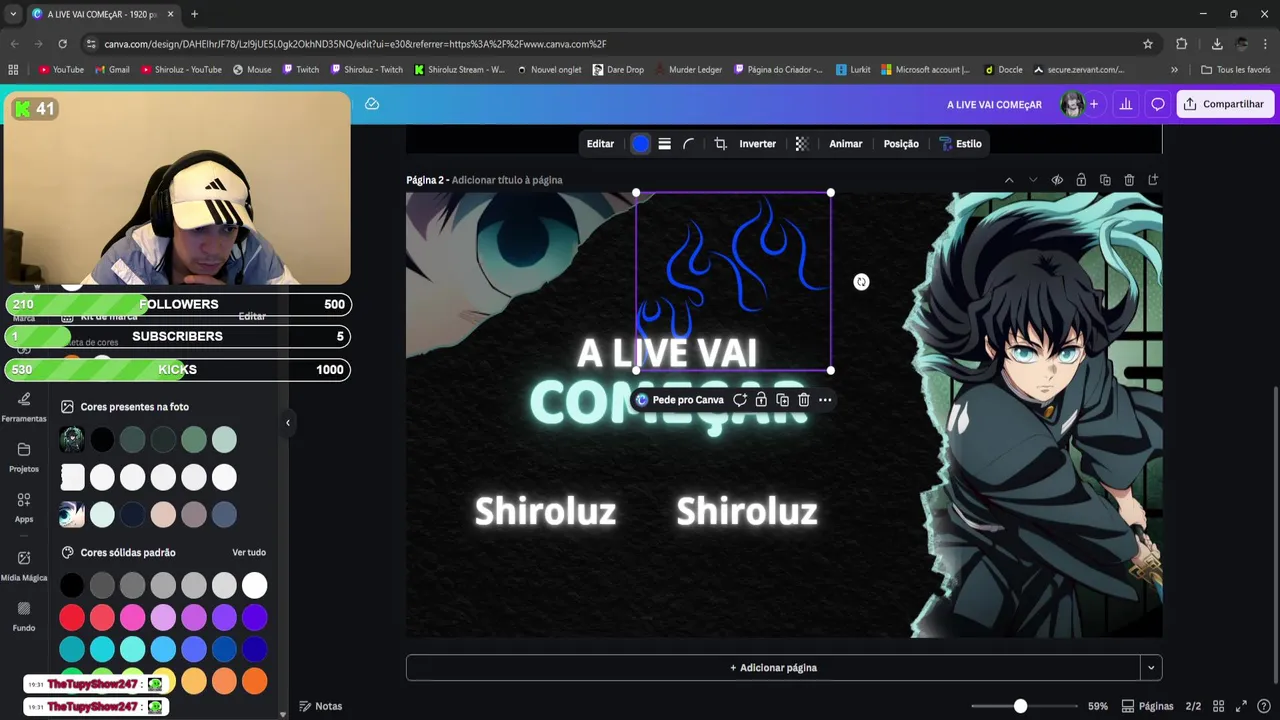Select the orange default color swatch
Screen dimensions: 1280x720
[x=255, y=681]
